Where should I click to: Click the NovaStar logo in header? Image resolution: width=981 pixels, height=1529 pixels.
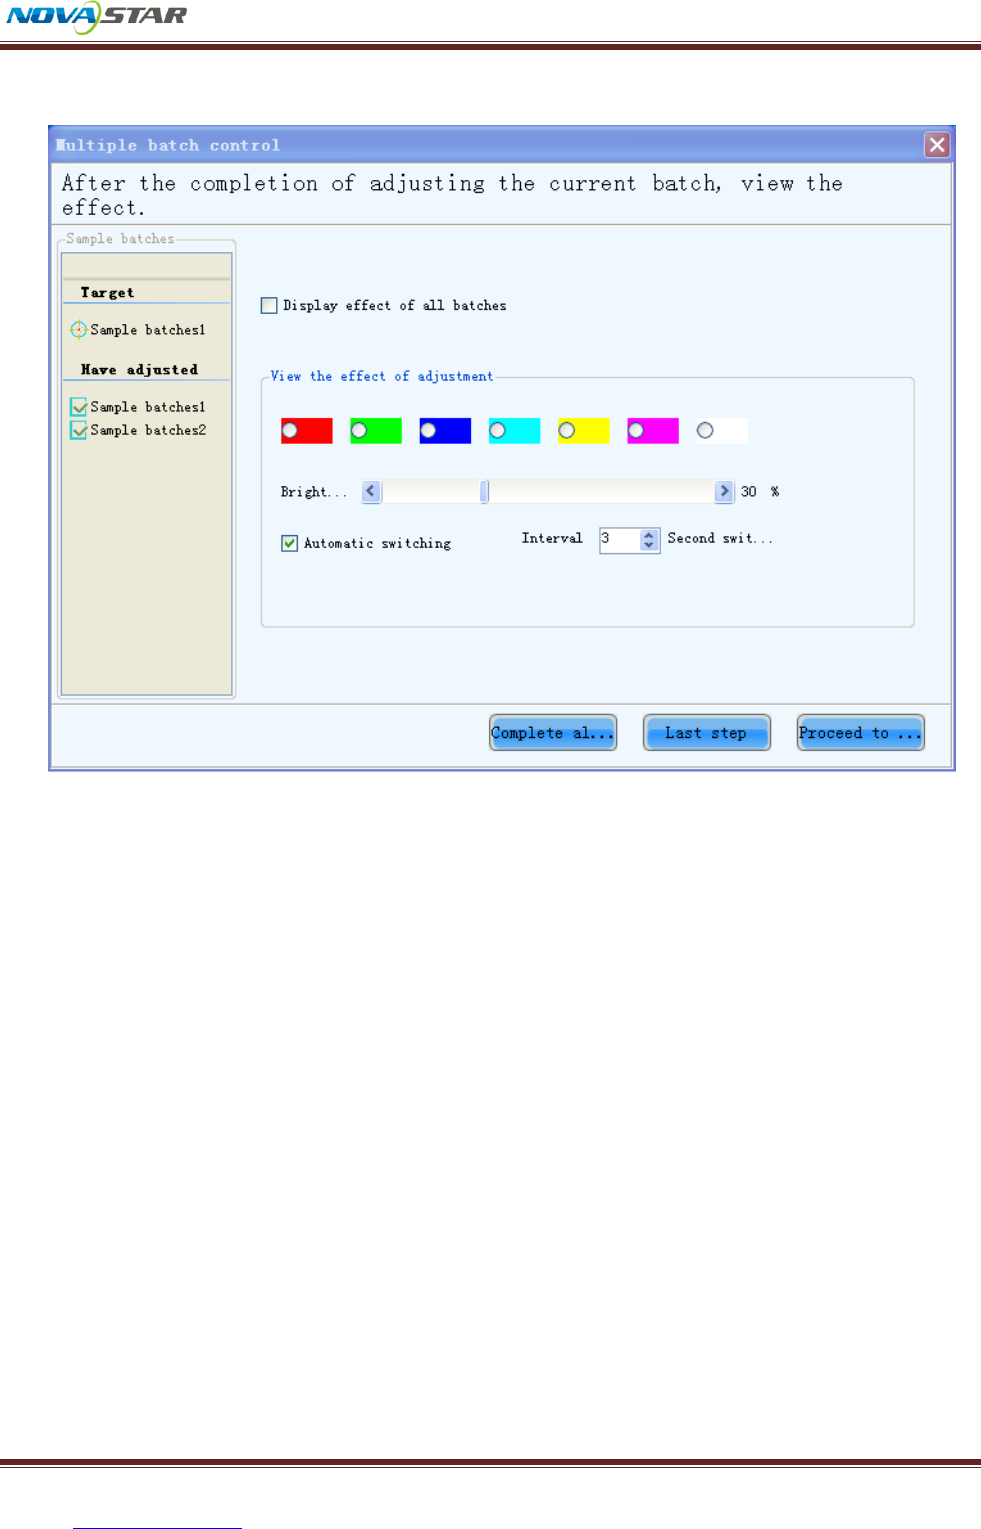pyautogui.click(x=97, y=17)
